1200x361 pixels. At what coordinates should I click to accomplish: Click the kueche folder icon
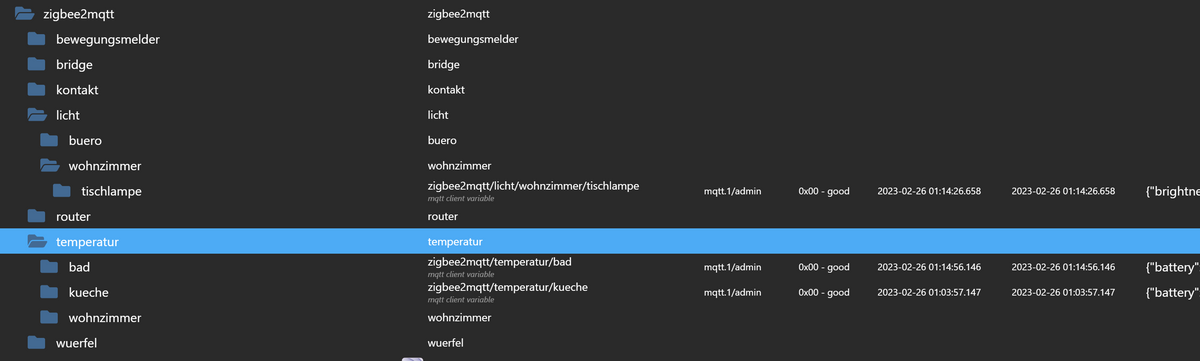(49, 292)
